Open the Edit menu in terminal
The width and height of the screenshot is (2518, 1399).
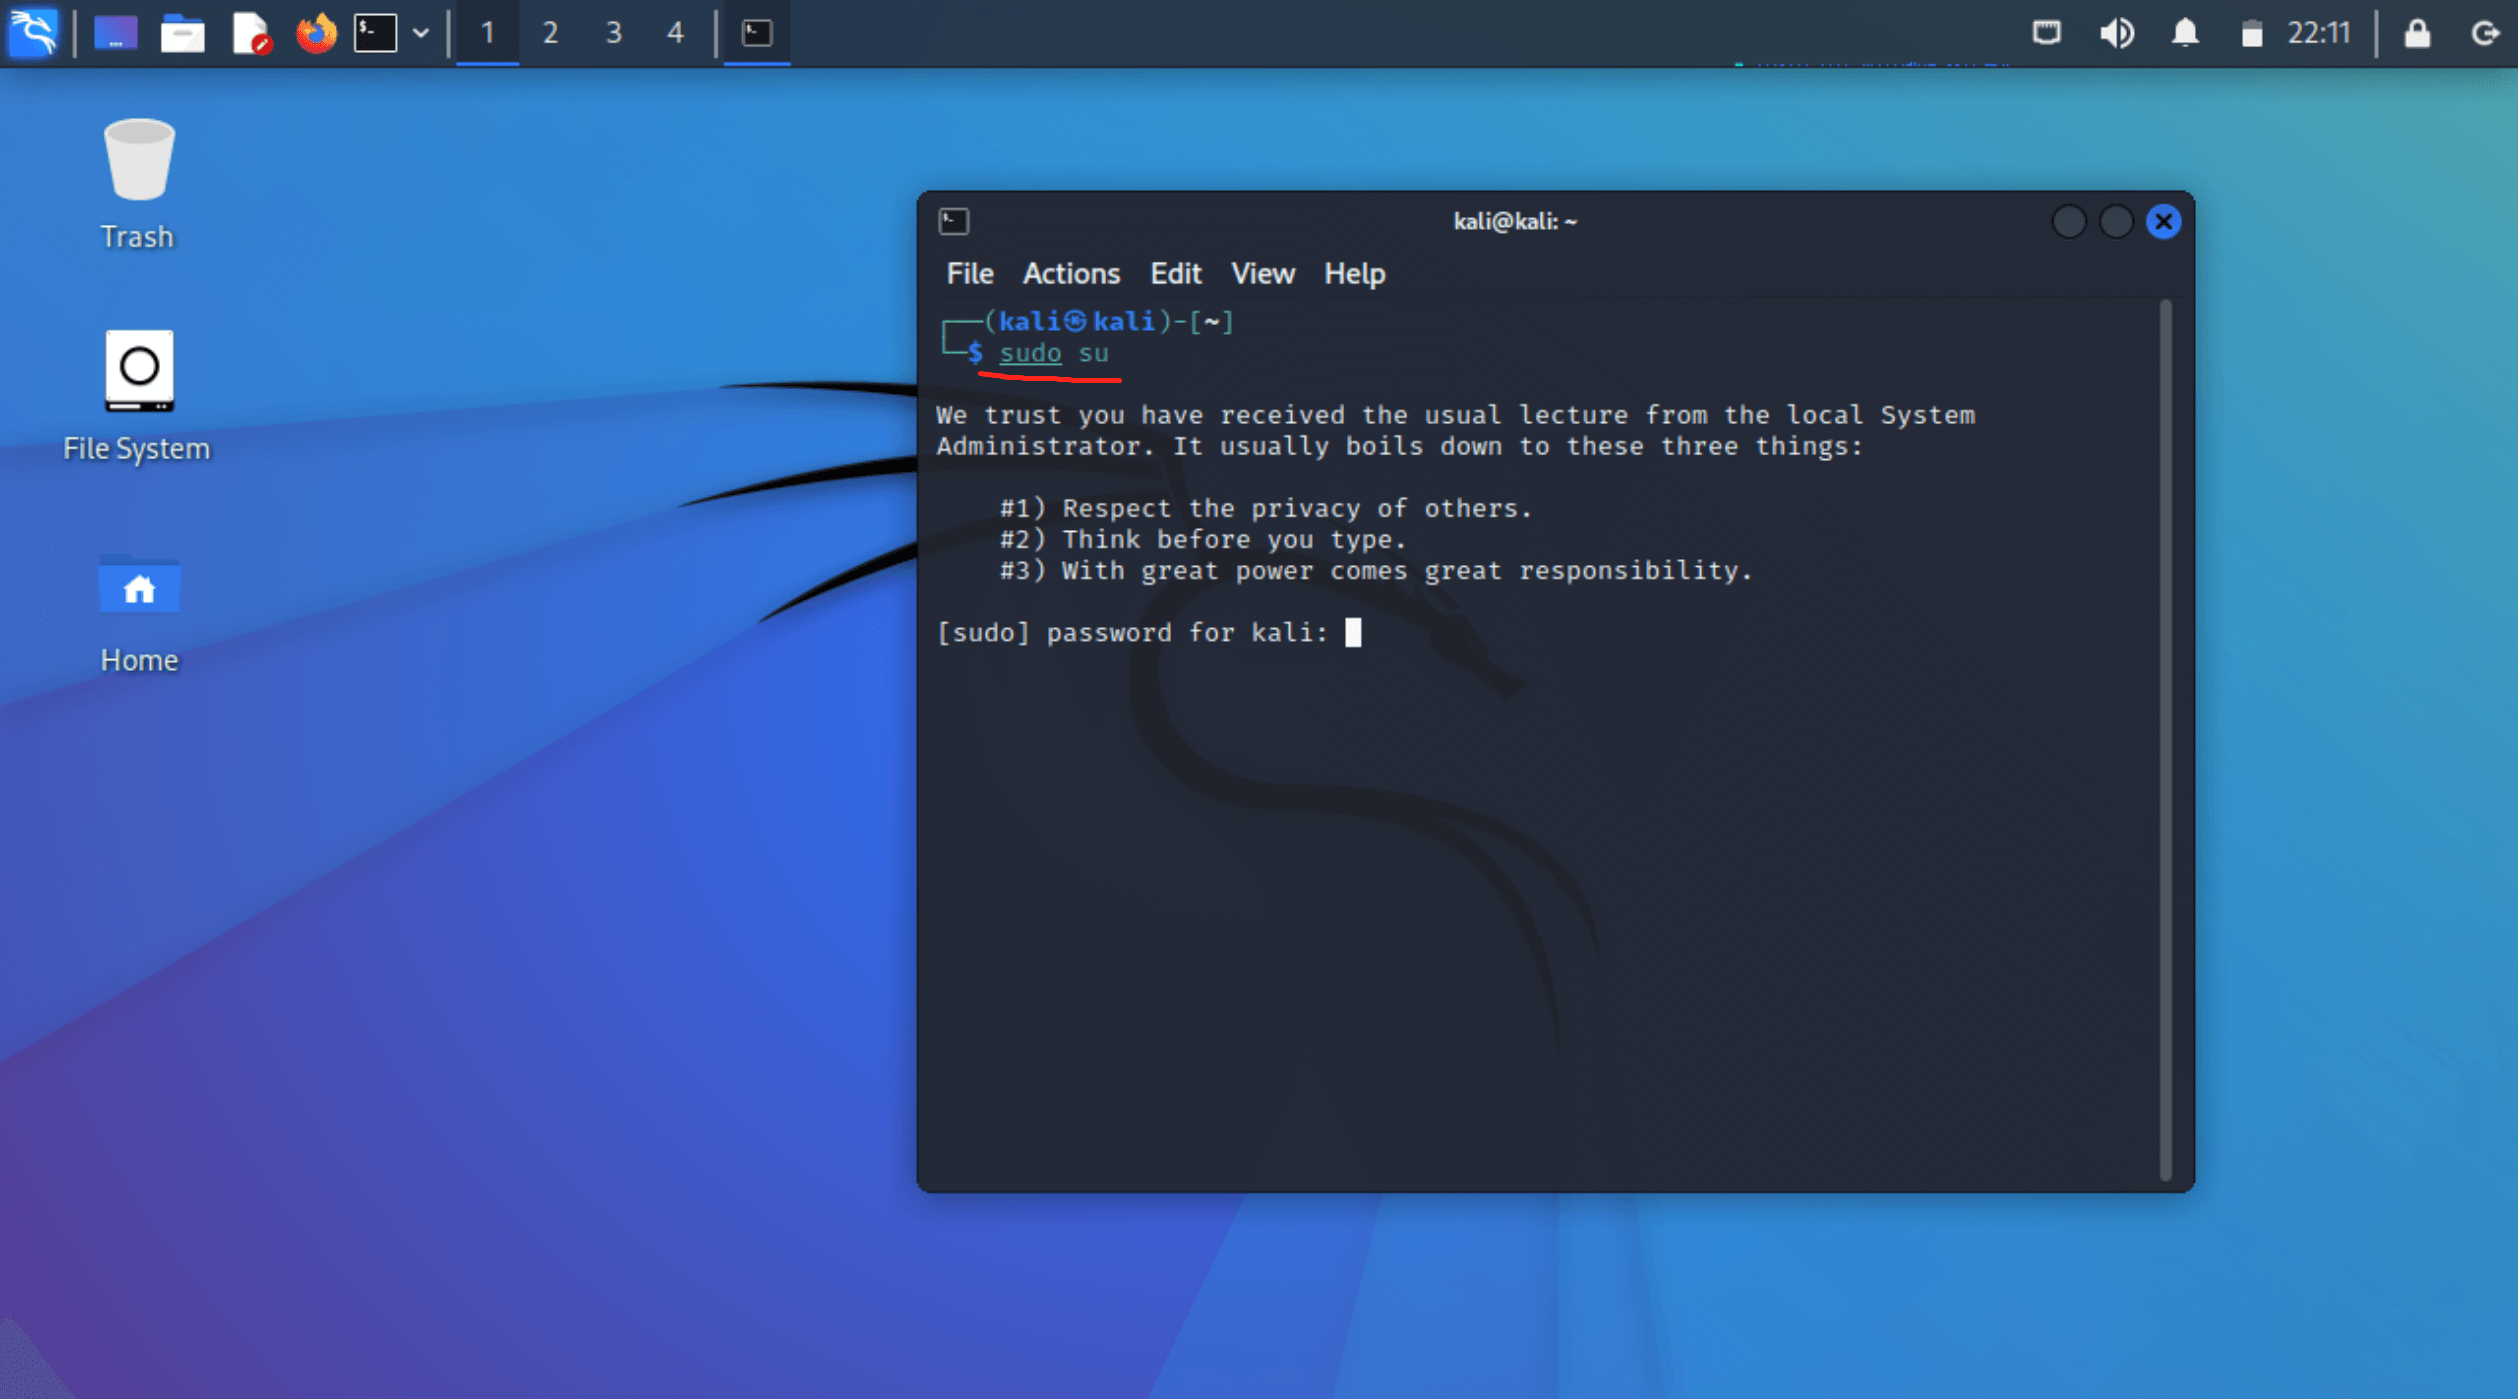coord(1176,273)
